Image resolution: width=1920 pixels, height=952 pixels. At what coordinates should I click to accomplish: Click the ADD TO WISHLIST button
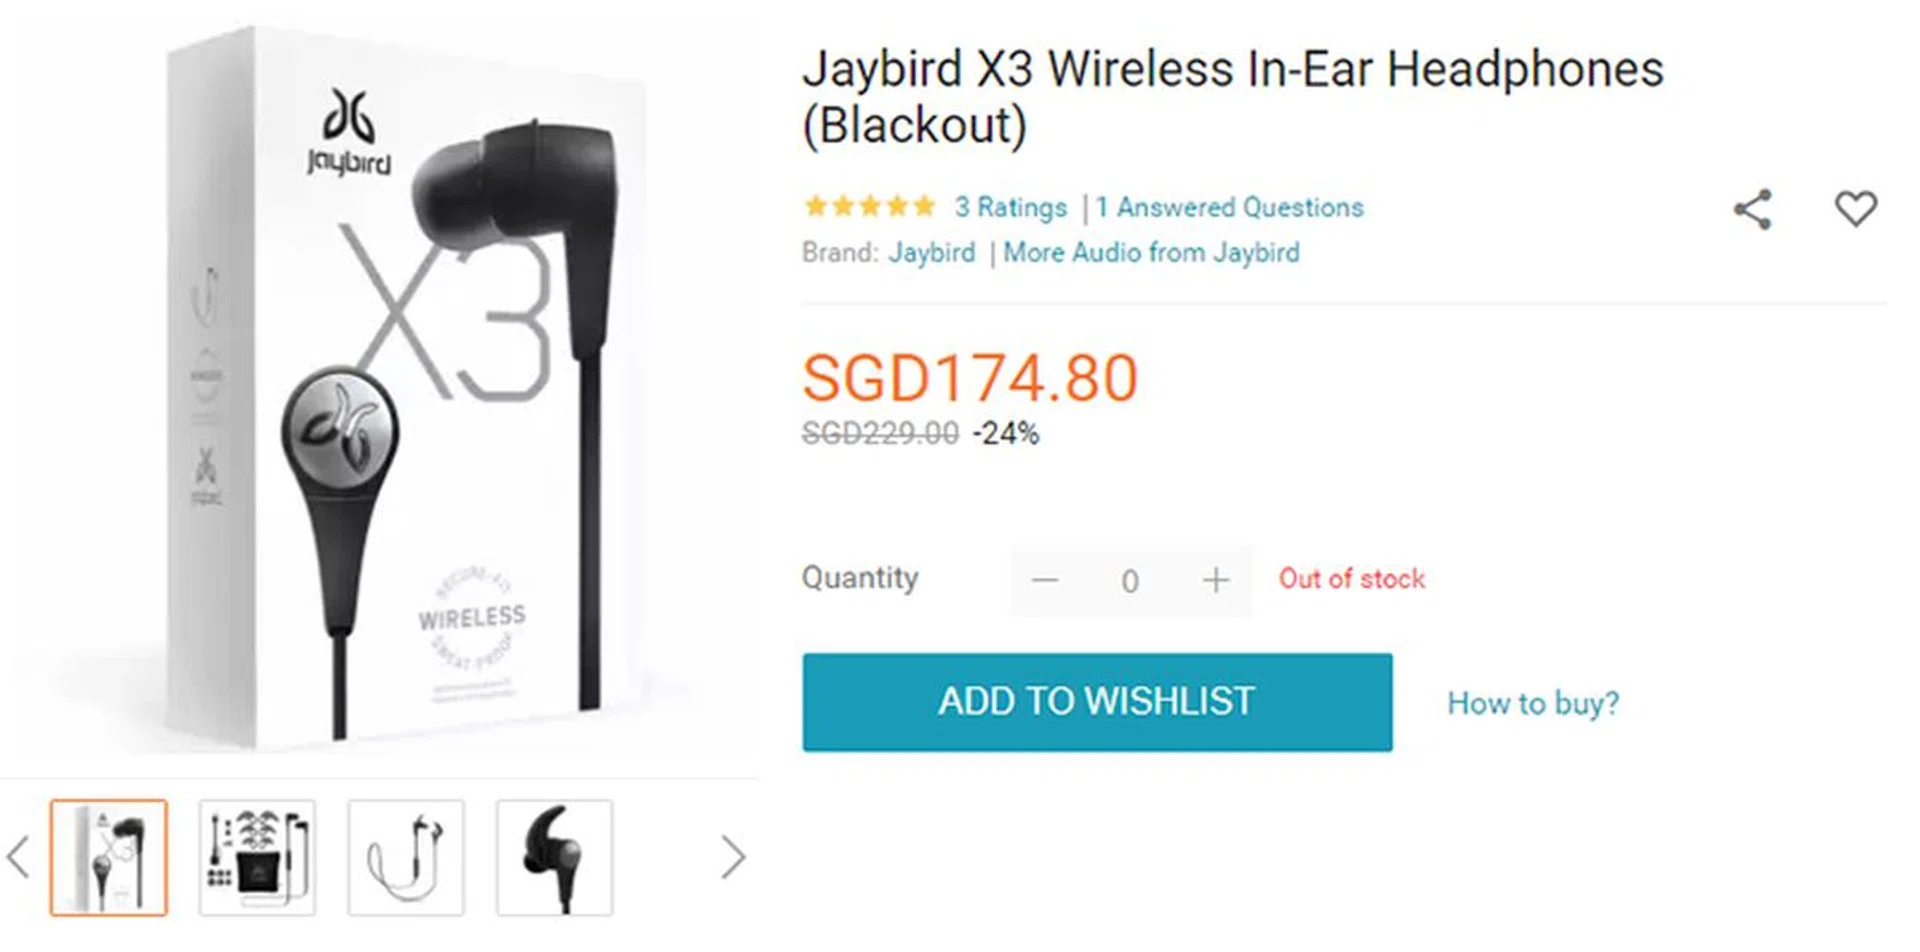coord(1097,702)
